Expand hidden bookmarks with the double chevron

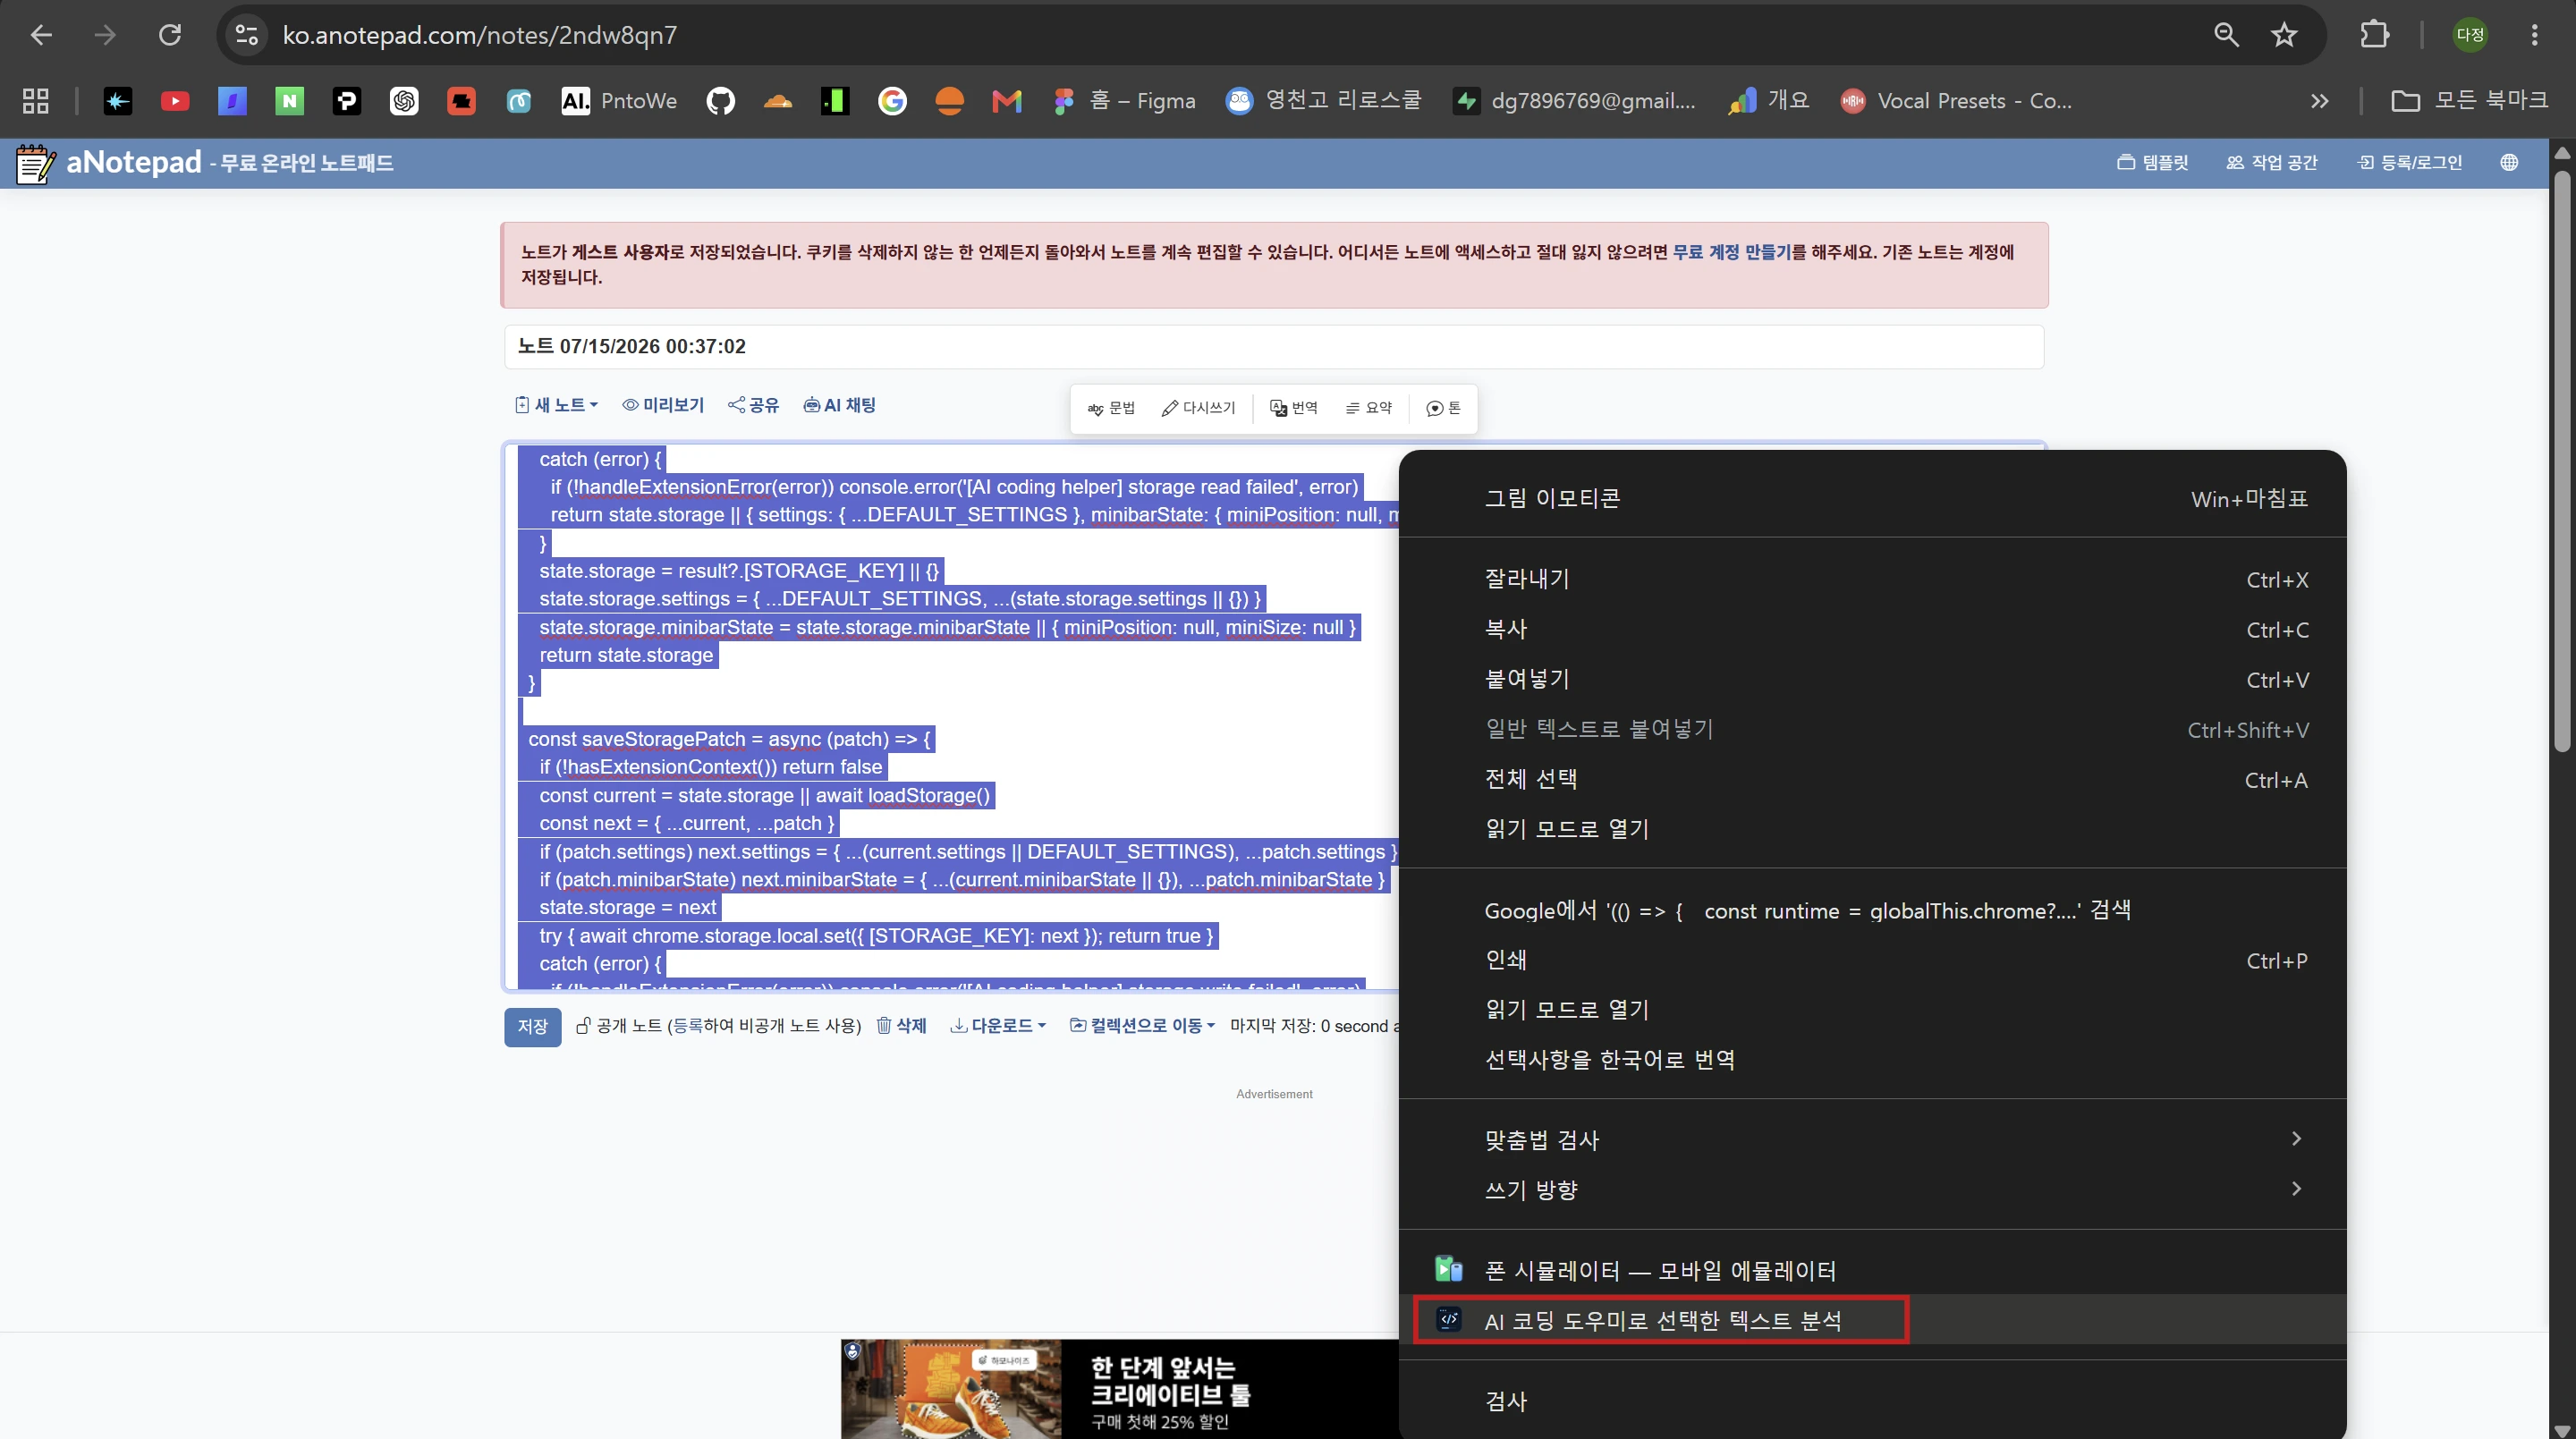[x=2319, y=101]
